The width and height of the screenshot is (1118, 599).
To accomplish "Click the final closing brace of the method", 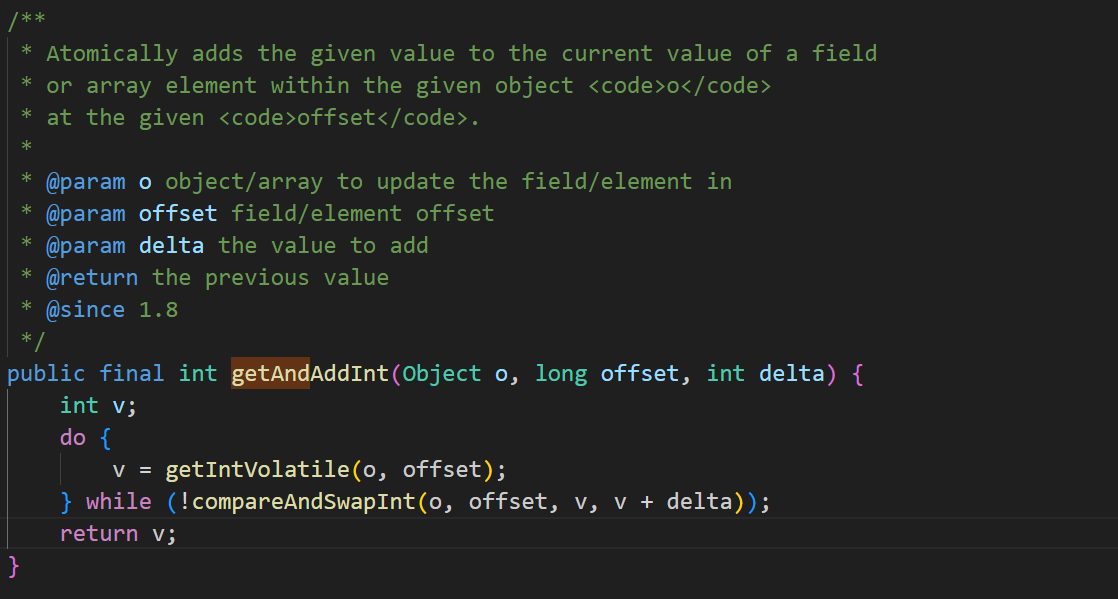I will coord(14,565).
